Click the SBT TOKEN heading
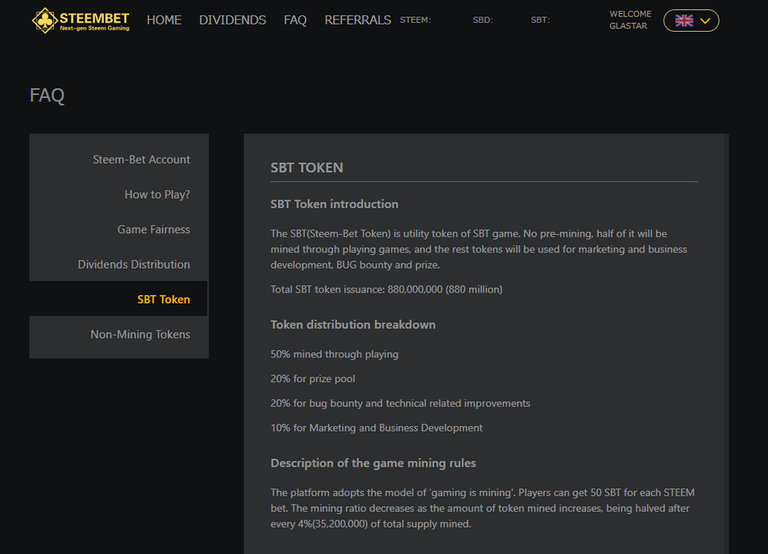This screenshot has width=768, height=554. [x=307, y=168]
